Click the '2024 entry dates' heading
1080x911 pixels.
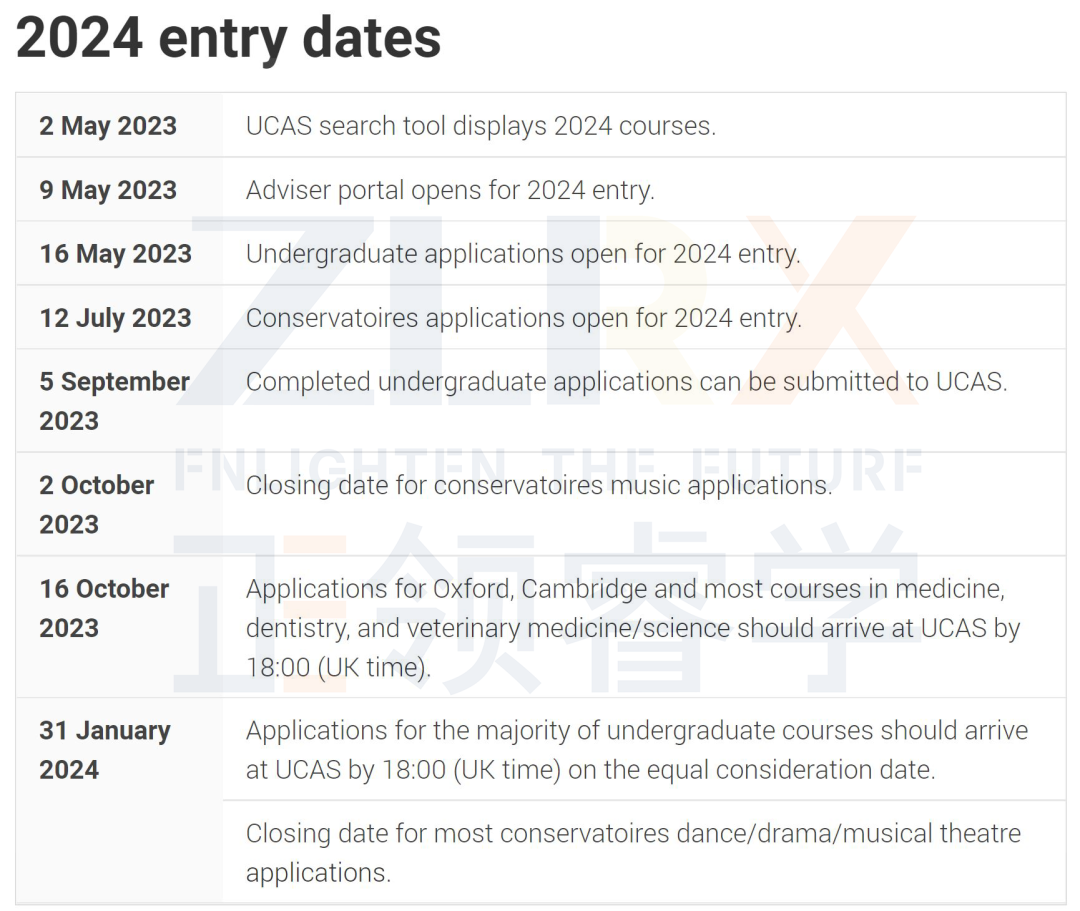click(x=228, y=39)
